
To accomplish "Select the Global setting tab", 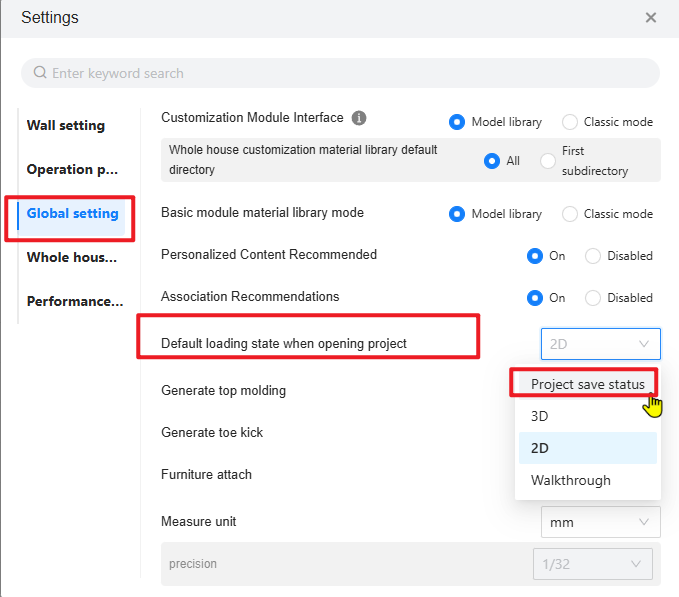I will click(72, 214).
